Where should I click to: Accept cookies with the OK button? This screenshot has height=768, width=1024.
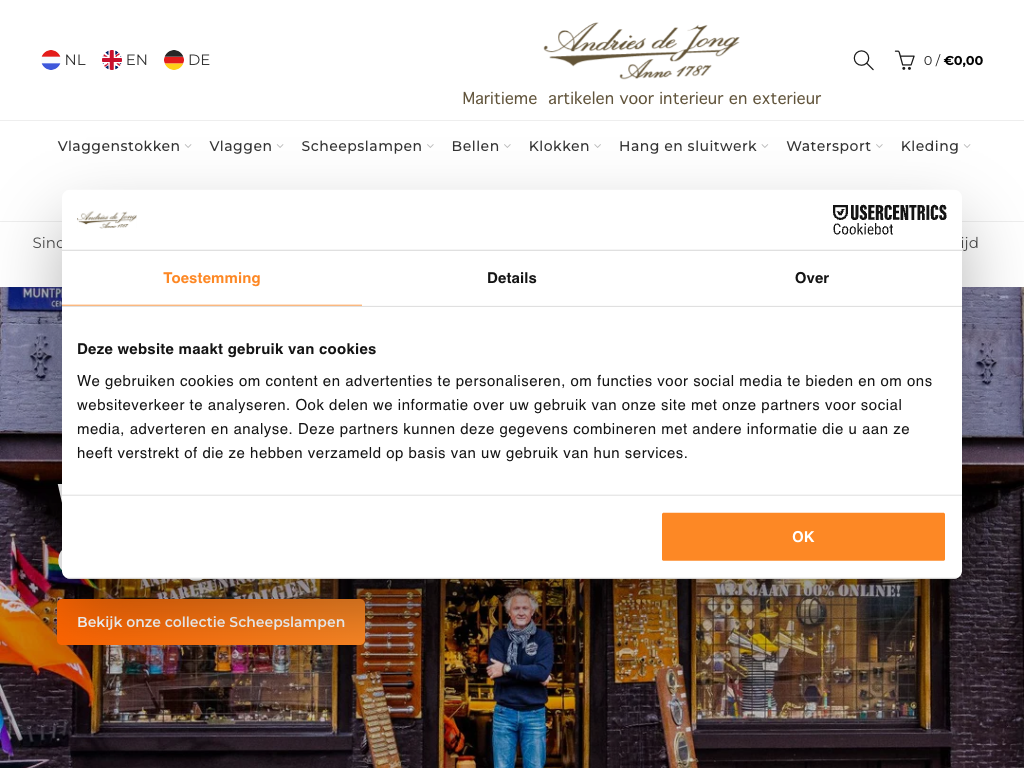(803, 537)
